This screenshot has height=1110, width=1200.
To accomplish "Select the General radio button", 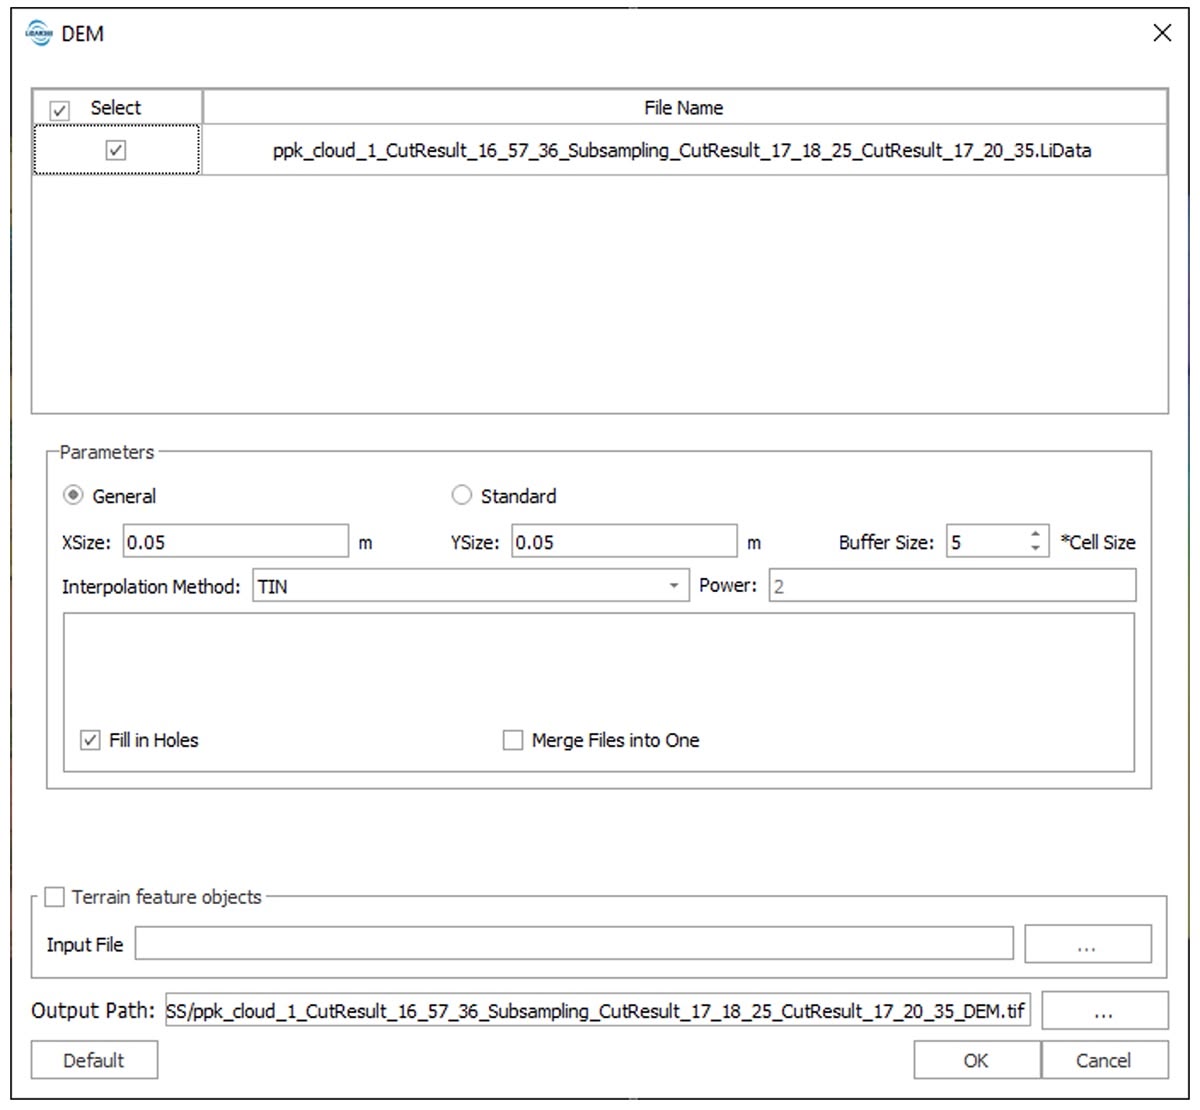I will pos(73,495).
